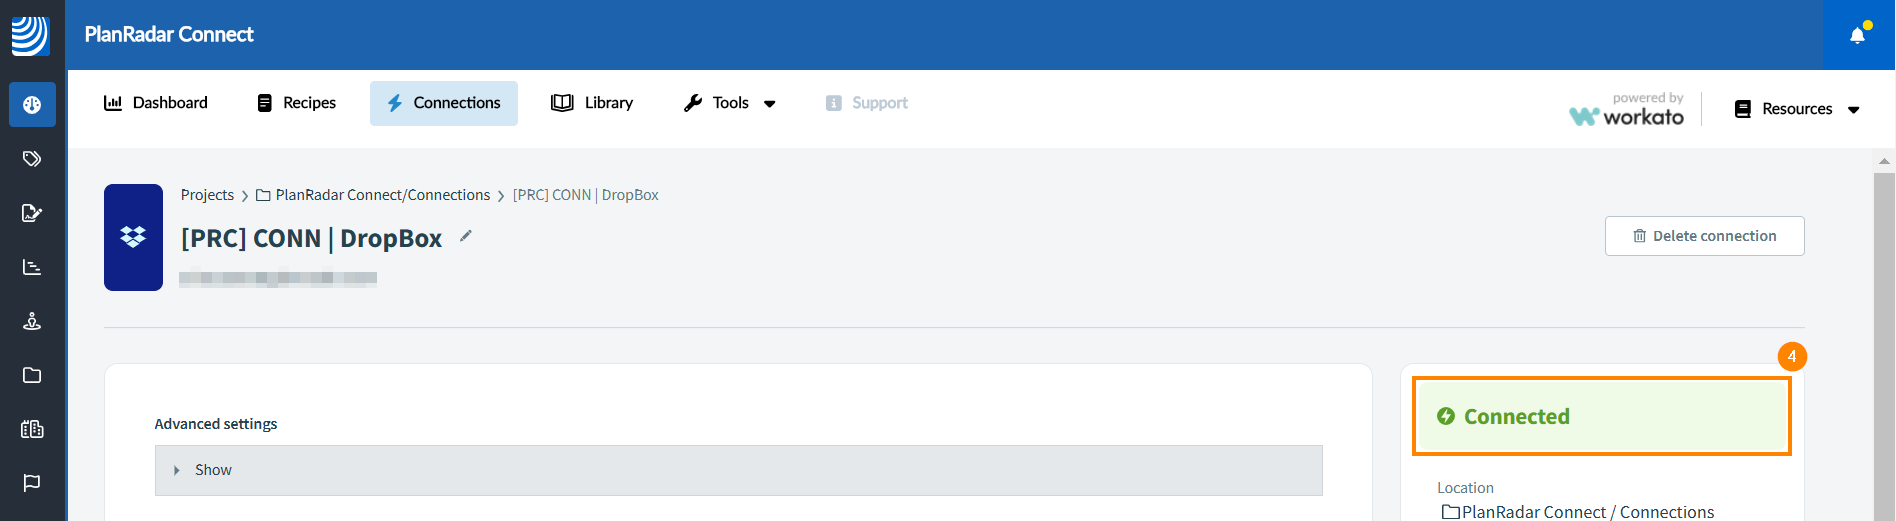Open the buildings sidebar icon
The width and height of the screenshot is (1896, 521).
32,429
